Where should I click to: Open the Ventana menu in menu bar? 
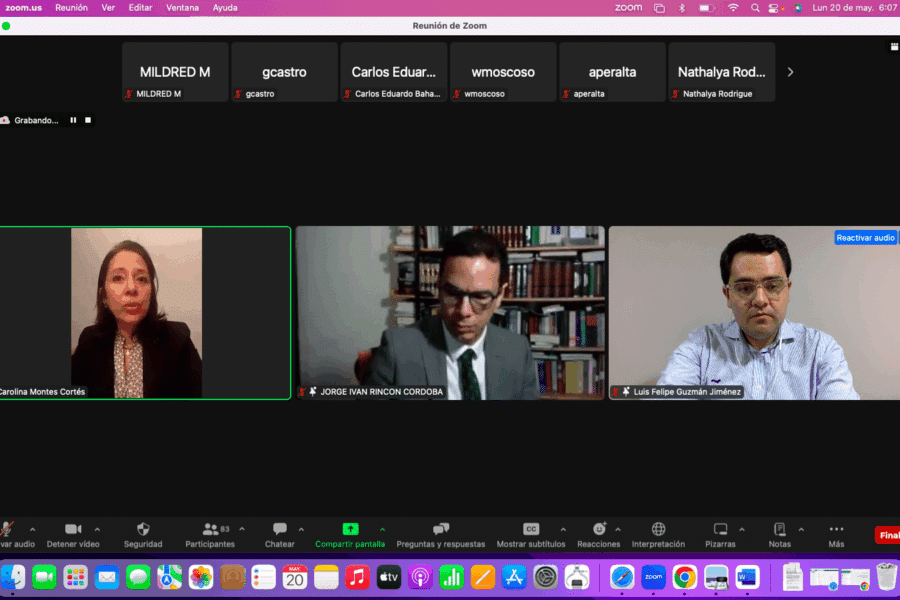point(182,8)
